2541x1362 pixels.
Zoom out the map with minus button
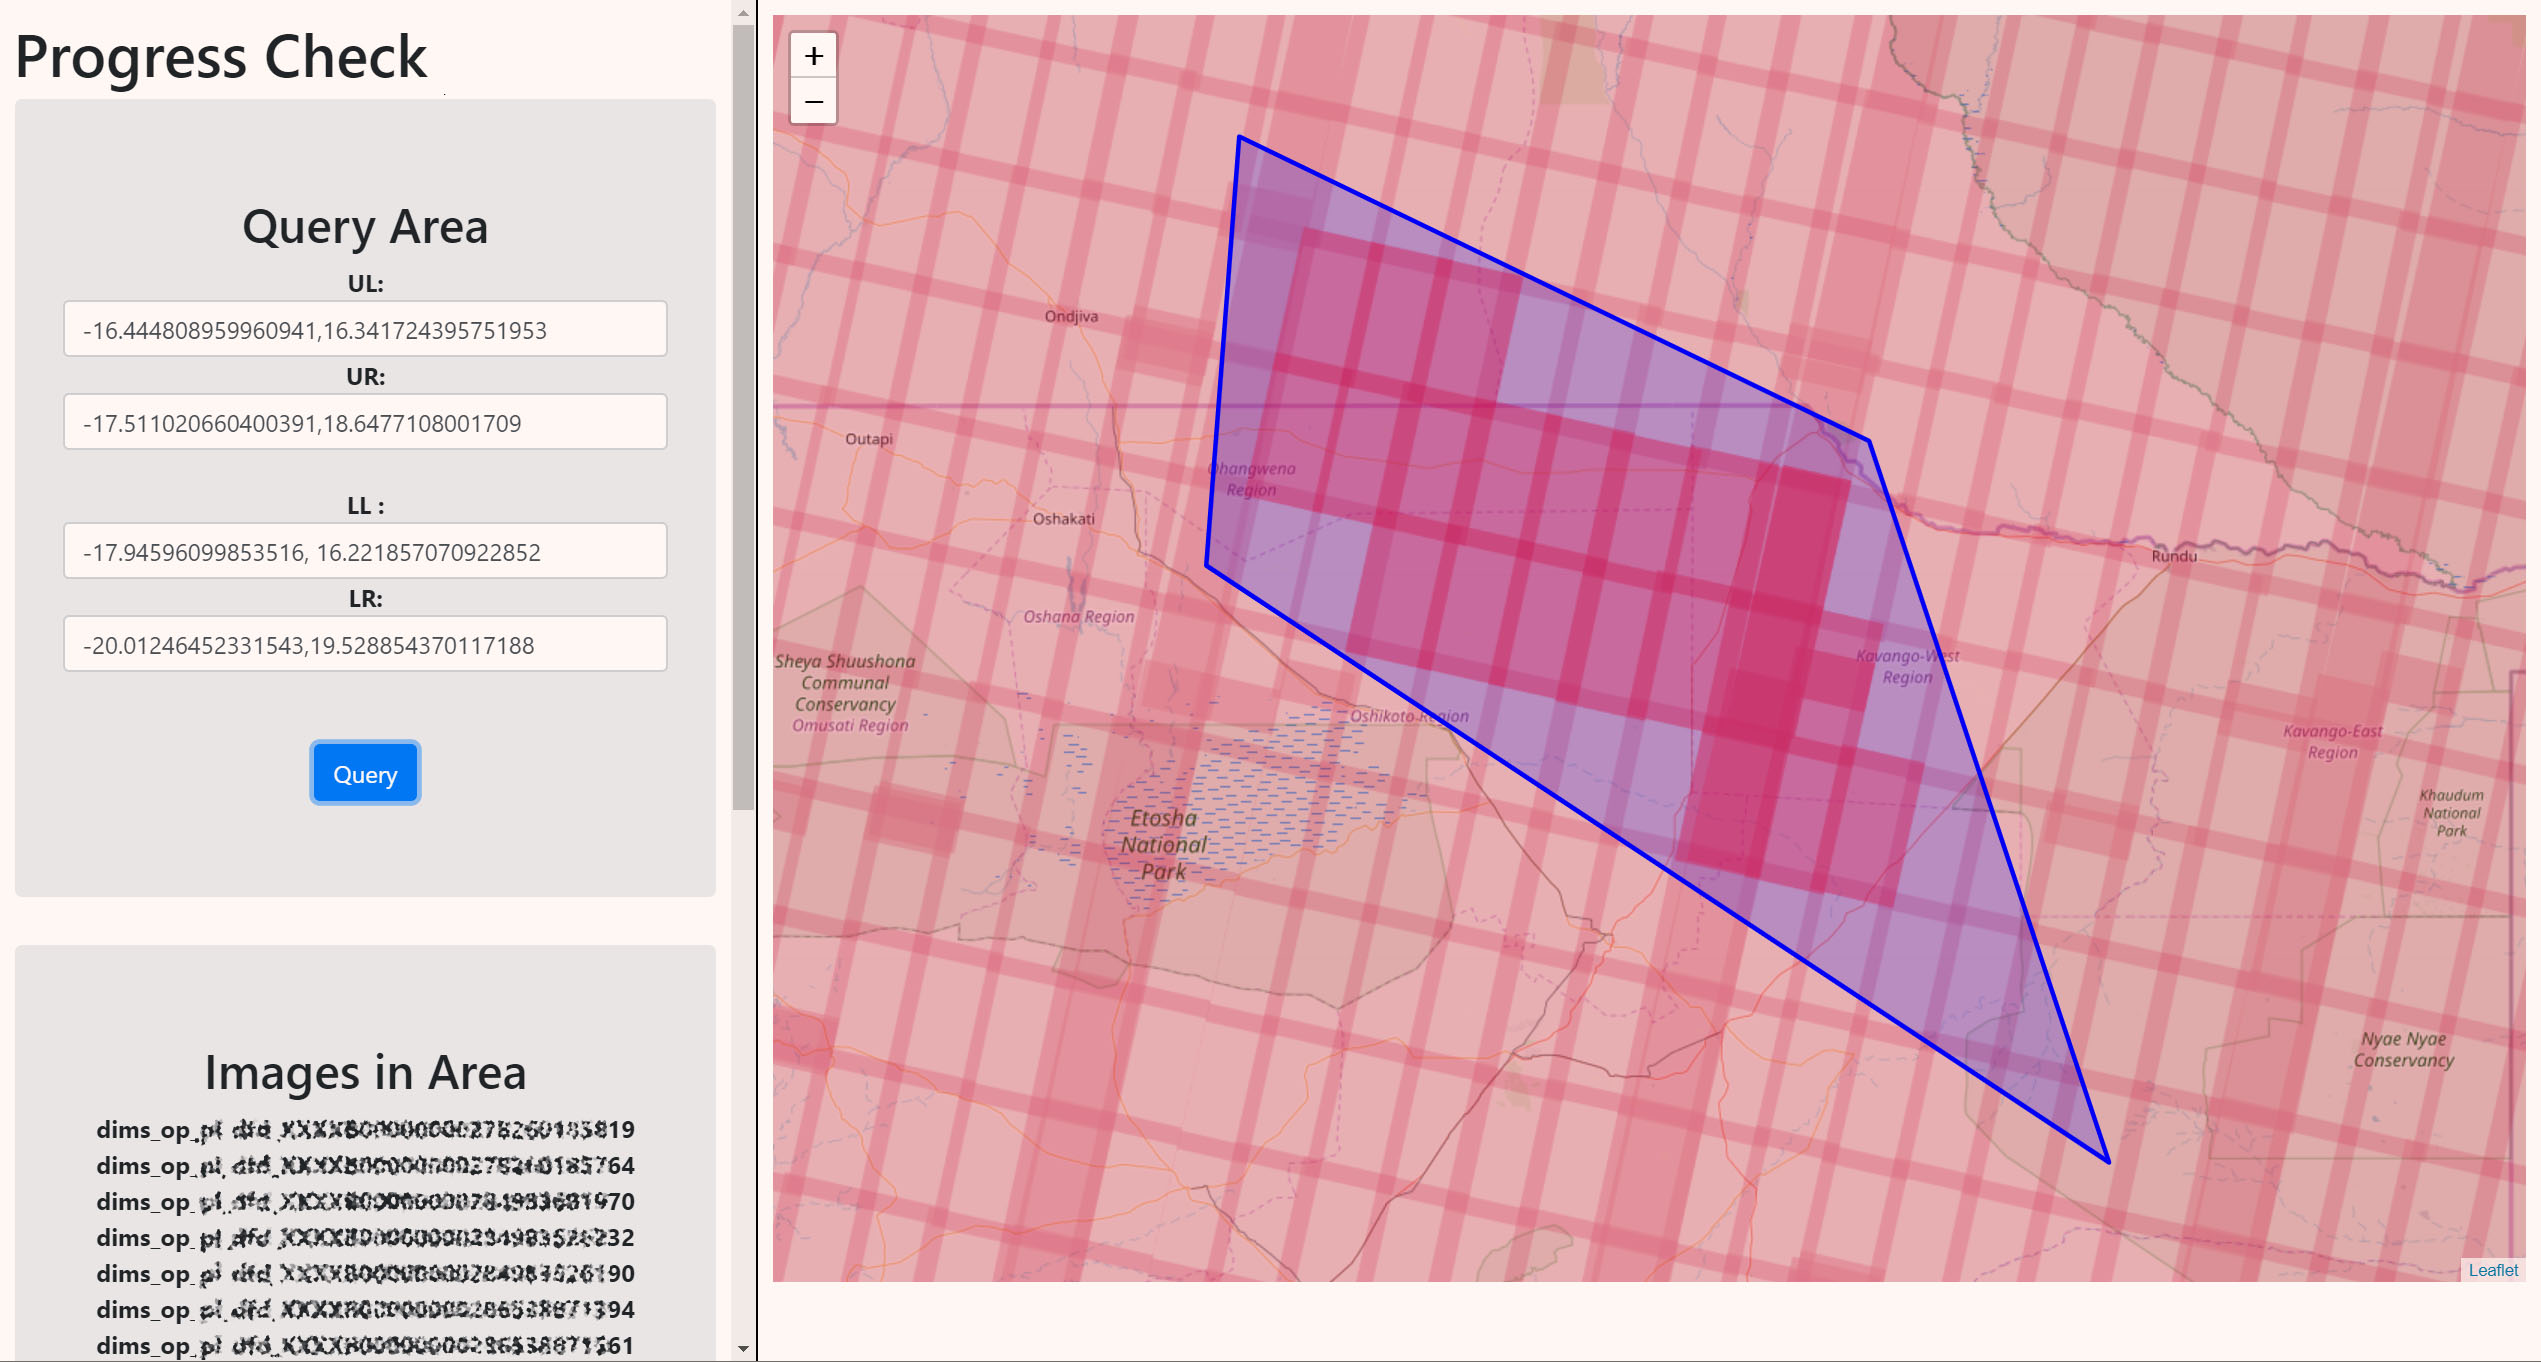(x=813, y=102)
